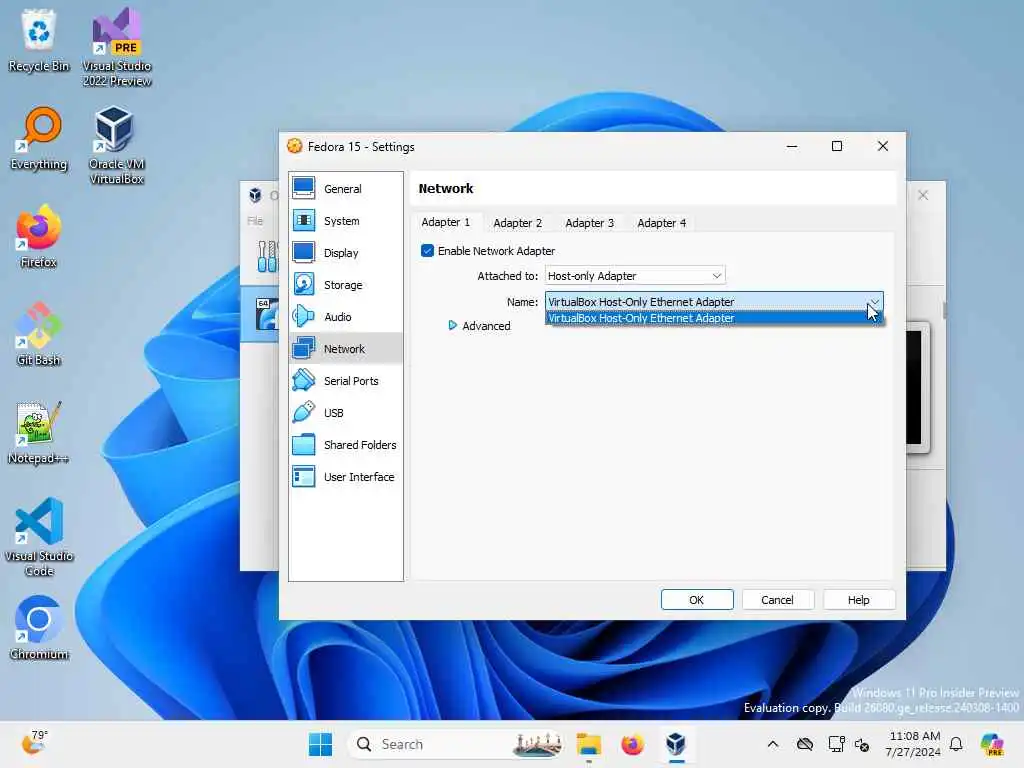Switch to Adapter 4 tab
The image size is (1024, 768).
(x=662, y=223)
